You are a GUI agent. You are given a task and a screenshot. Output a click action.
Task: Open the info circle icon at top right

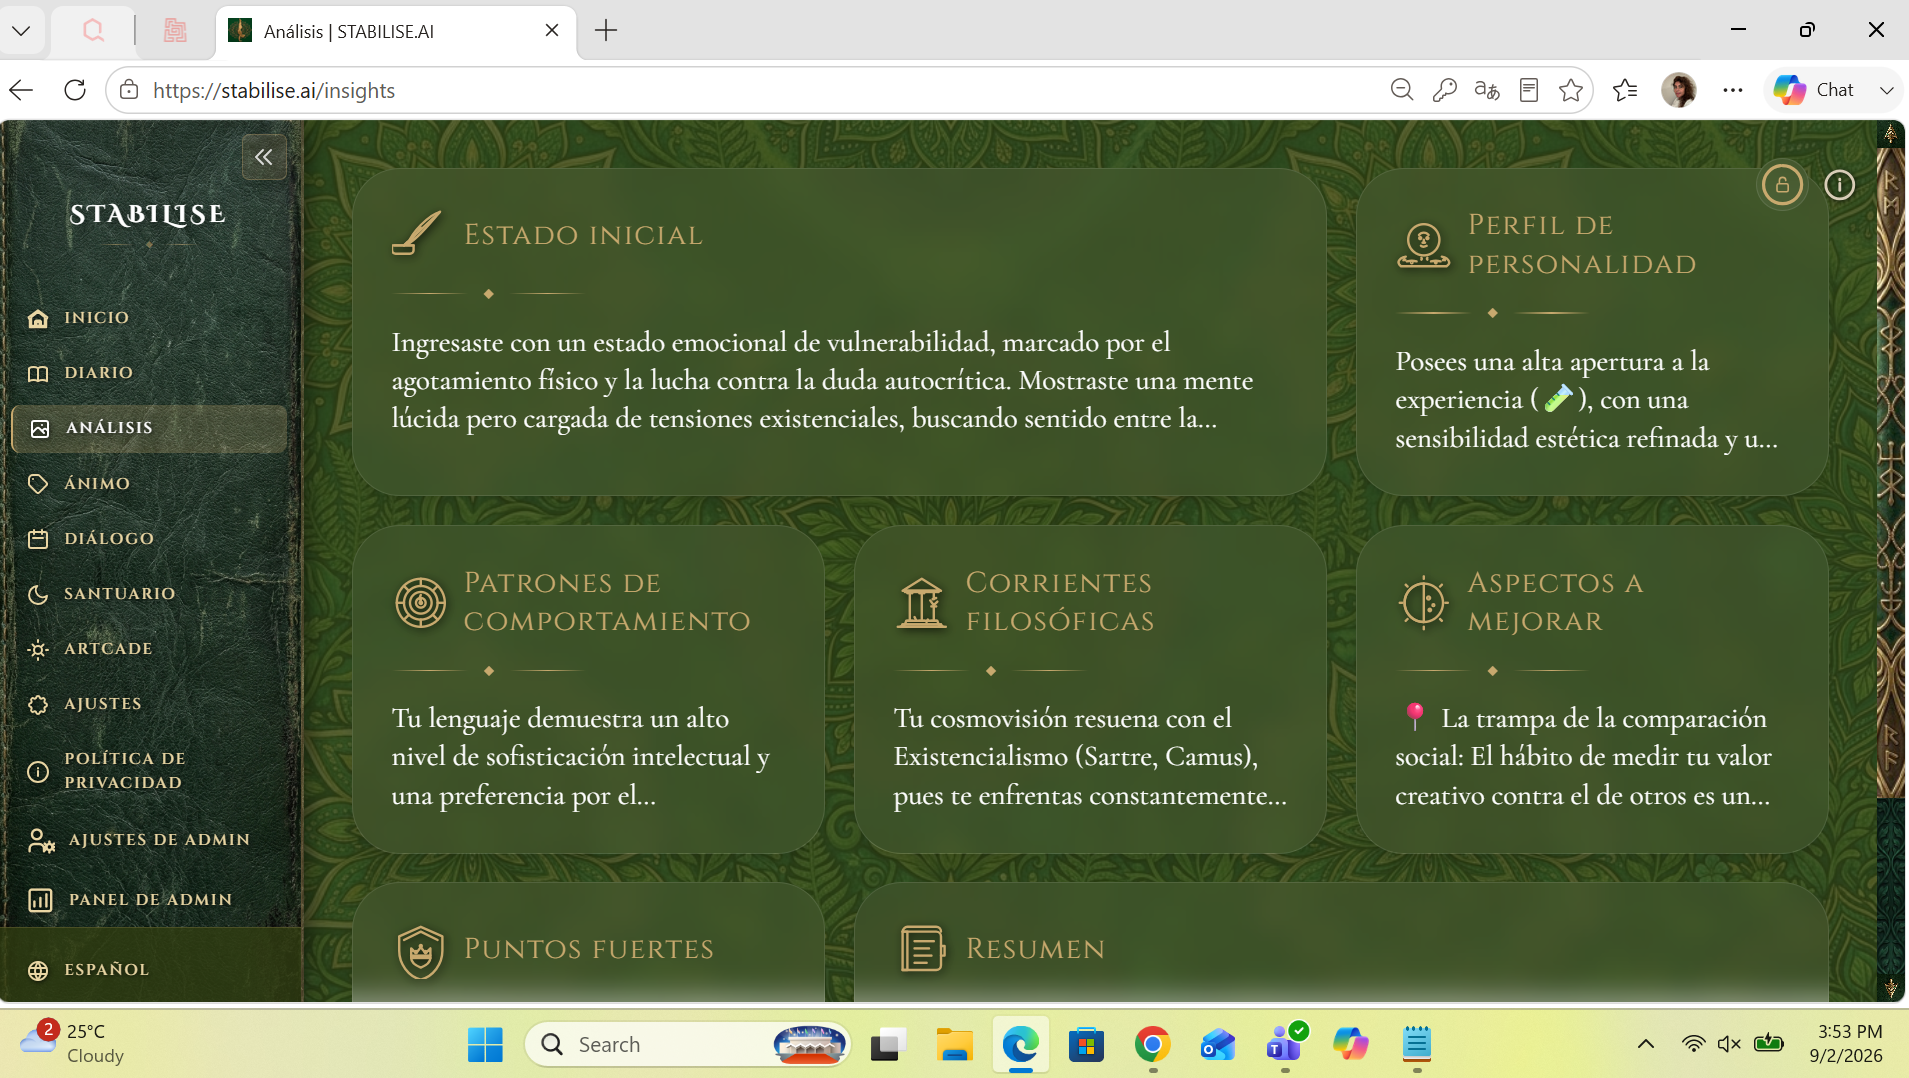tap(1840, 185)
